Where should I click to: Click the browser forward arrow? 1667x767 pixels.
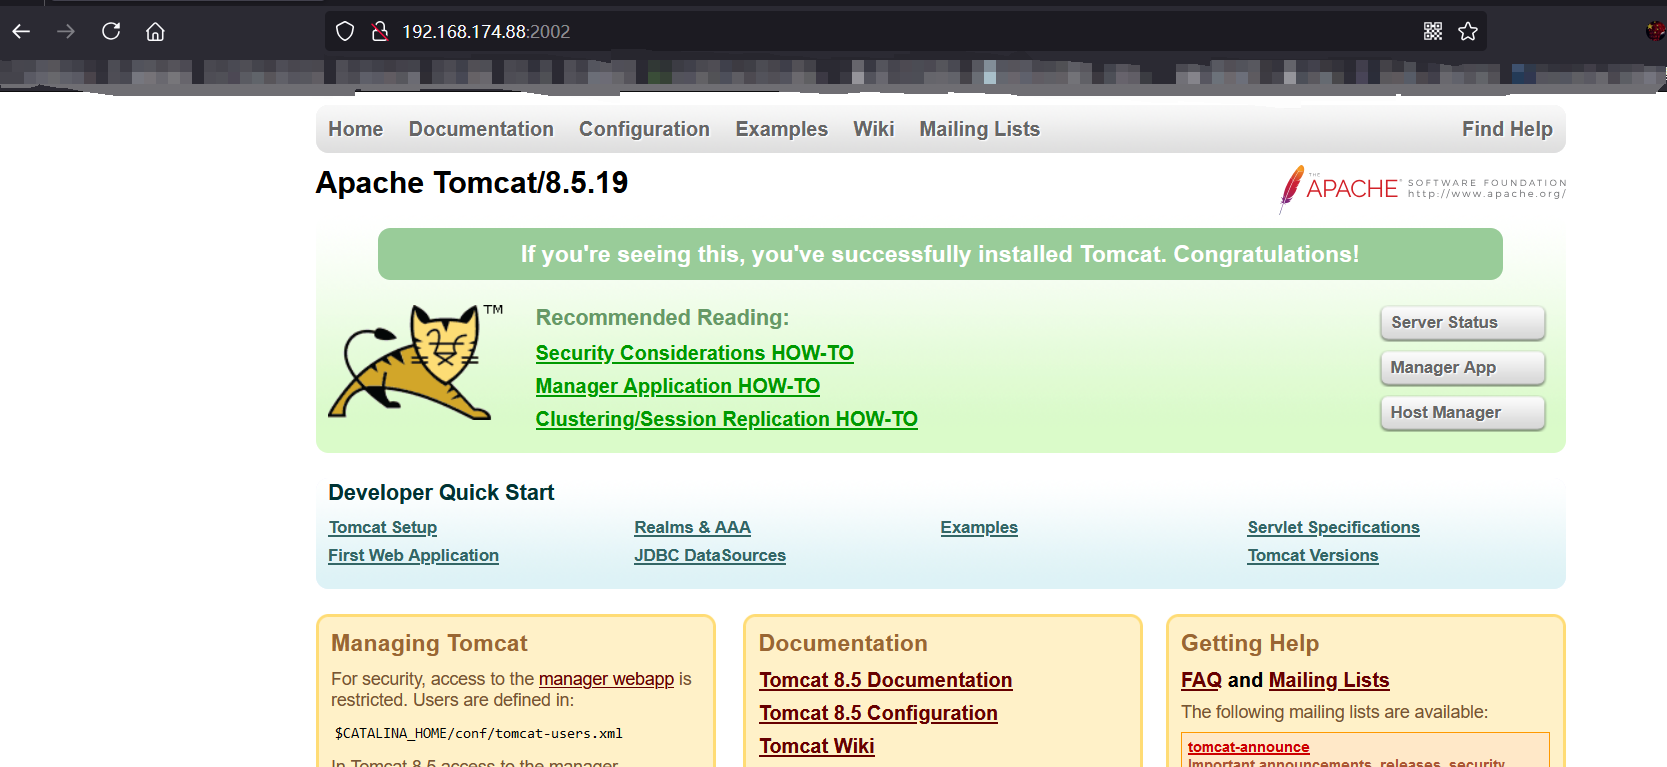(66, 32)
